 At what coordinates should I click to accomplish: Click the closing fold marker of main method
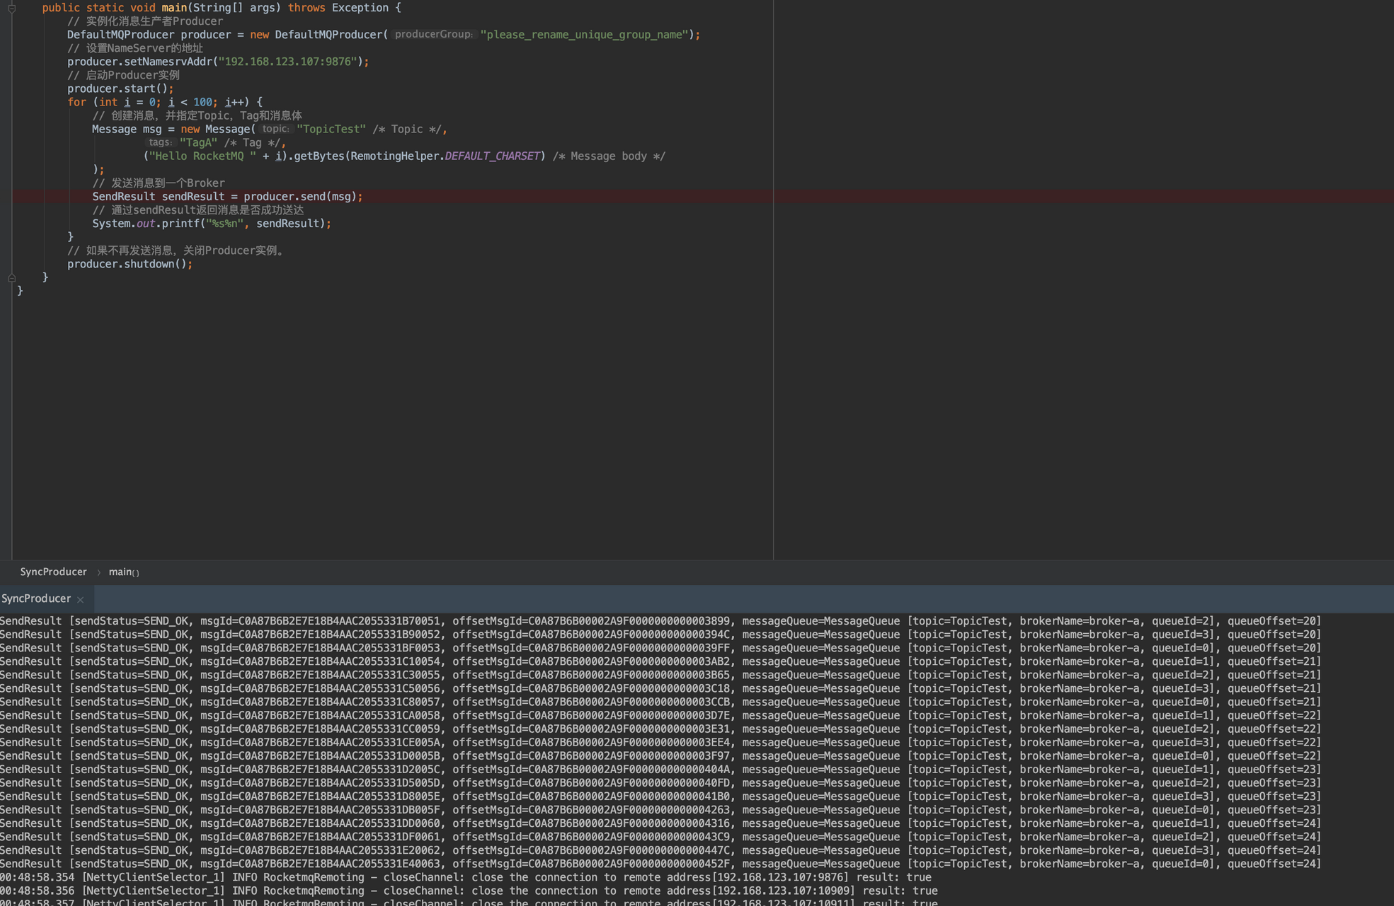pyautogui.click(x=12, y=278)
